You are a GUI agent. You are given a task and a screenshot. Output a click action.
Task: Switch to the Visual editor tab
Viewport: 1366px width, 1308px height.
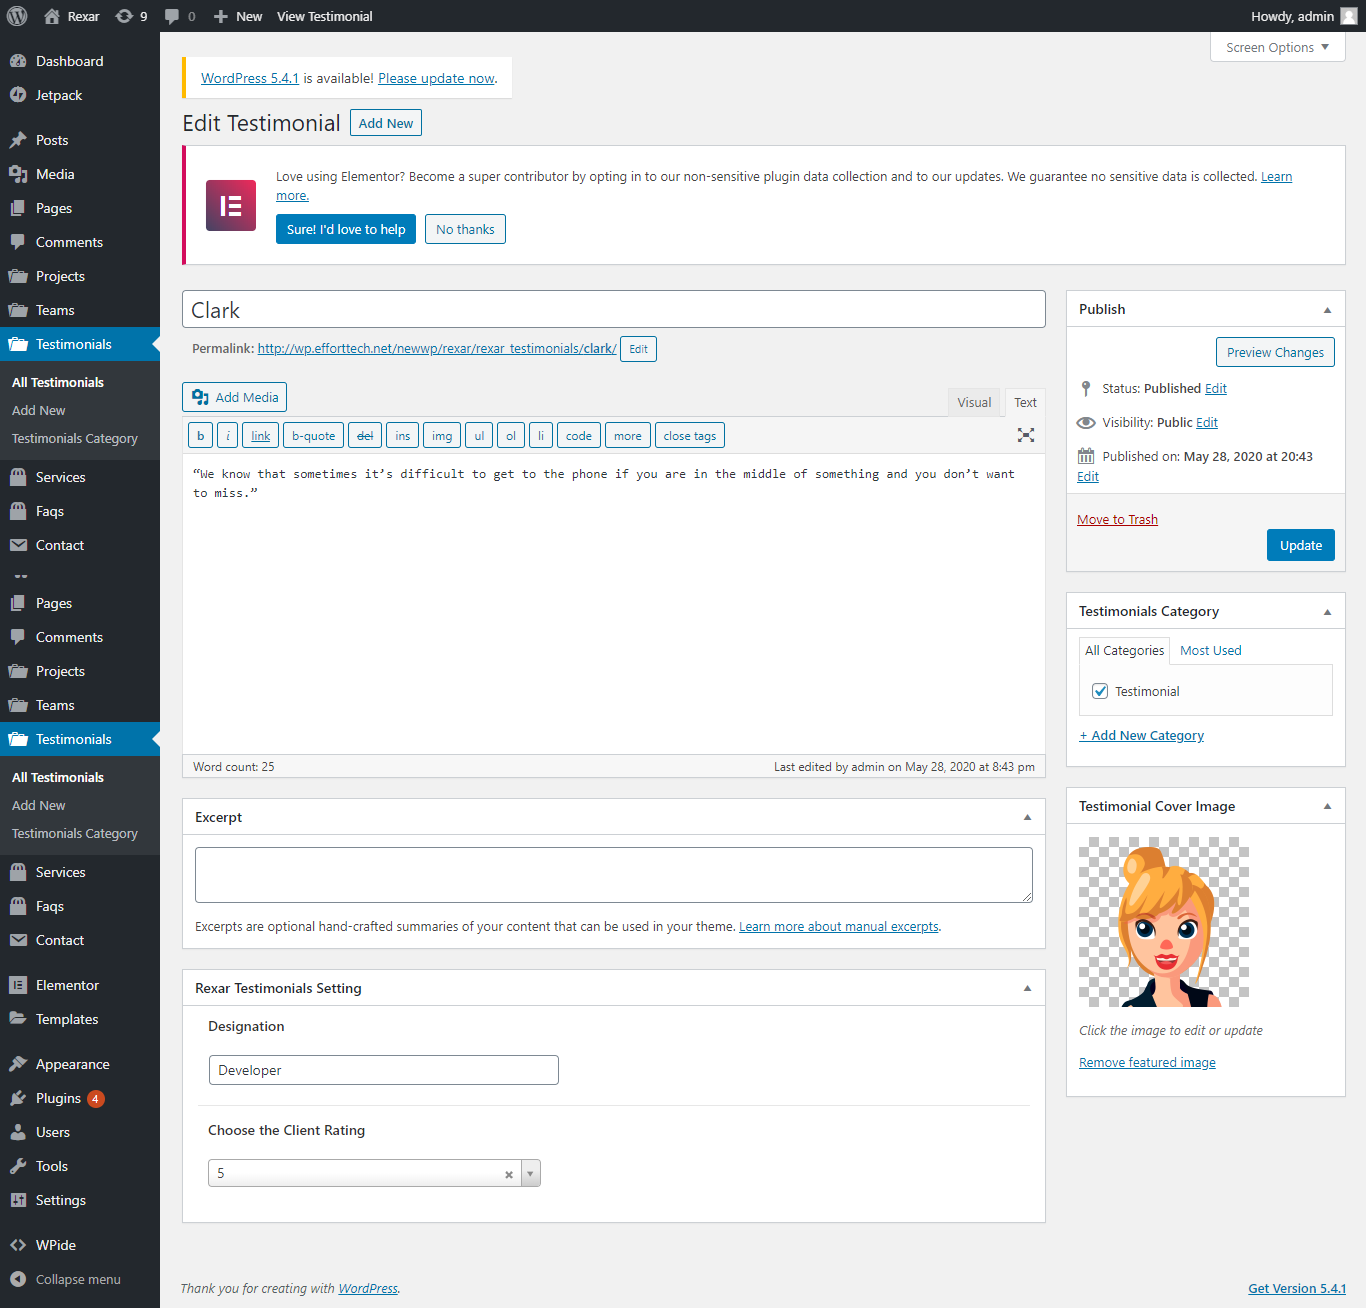[973, 402]
